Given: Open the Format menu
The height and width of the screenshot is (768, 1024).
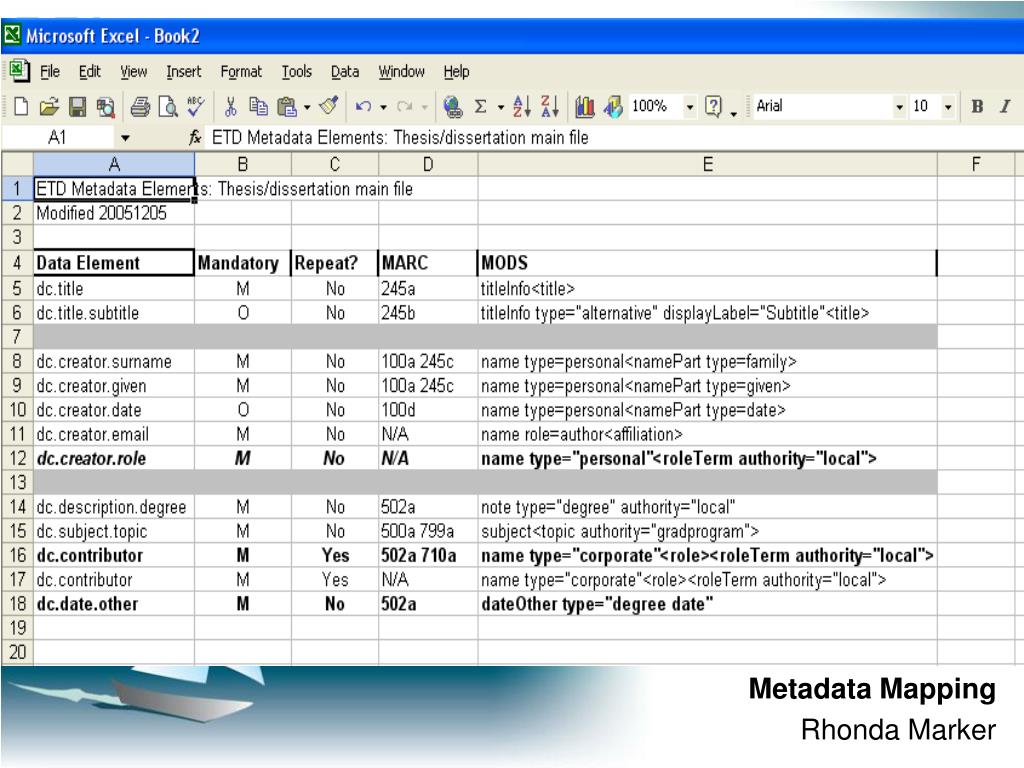Looking at the screenshot, I should pos(241,71).
